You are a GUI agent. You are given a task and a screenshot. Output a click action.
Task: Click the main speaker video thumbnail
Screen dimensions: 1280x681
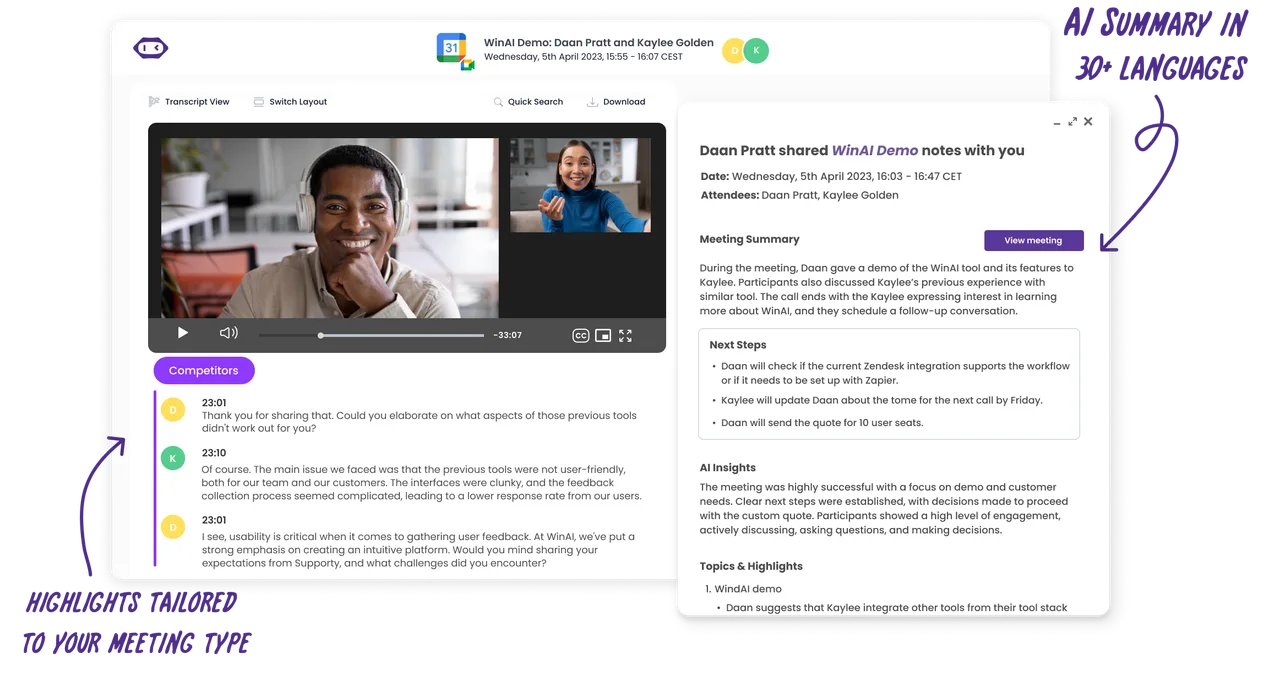(x=329, y=228)
